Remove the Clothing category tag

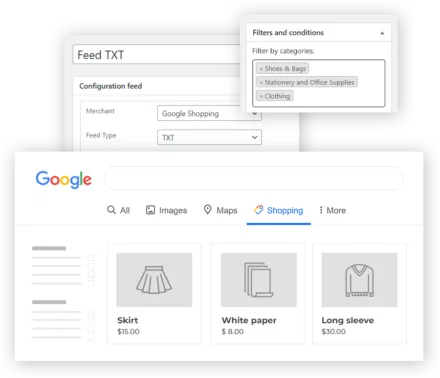pos(261,96)
